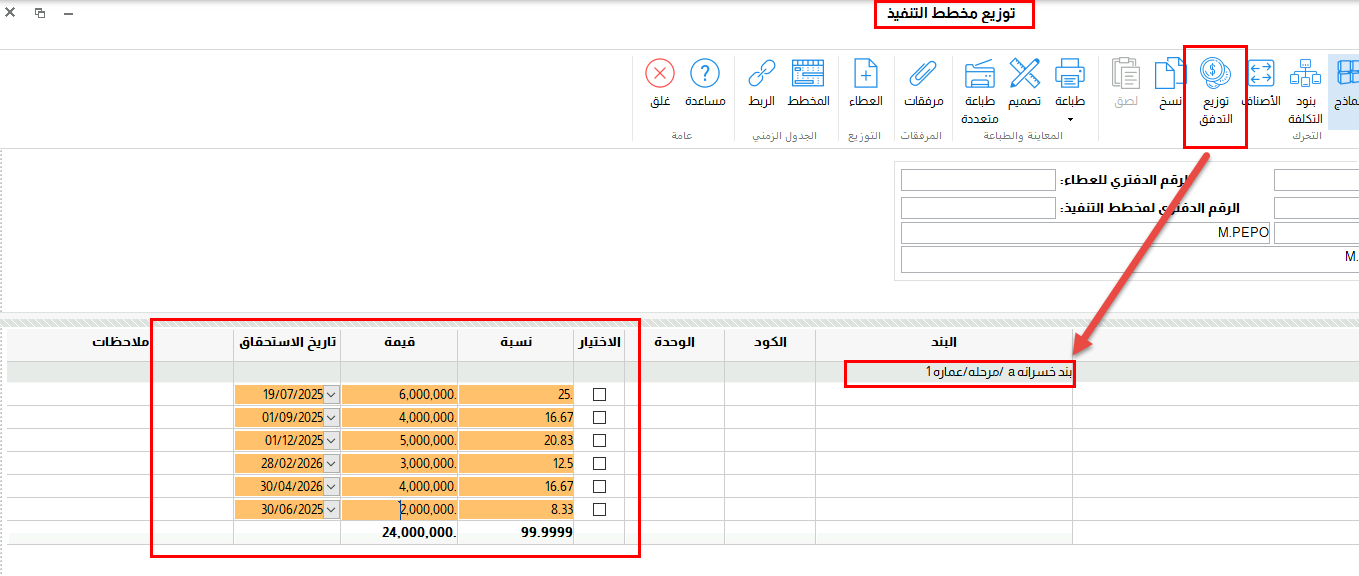Click the الأصناف toolbar item
The width and height of the screenshot is (1359, 576).
1261,82
